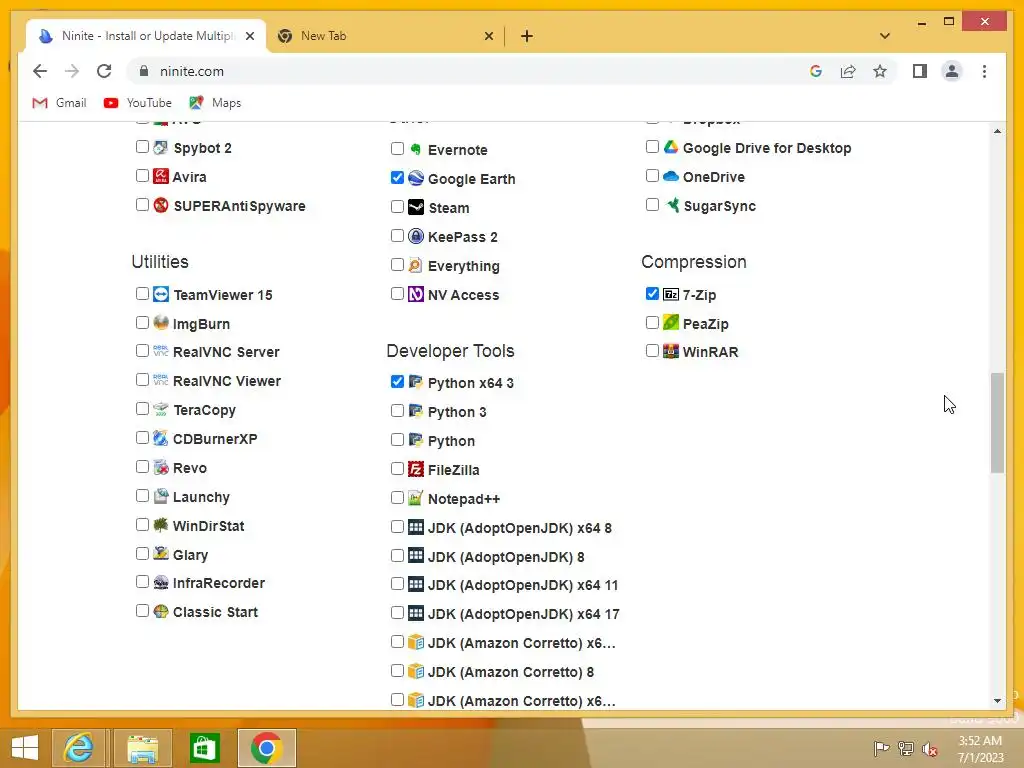The width and height of the screenshot is (1024, 768).
Task: Click the SUPERAntiSpyware icon
Action: click(x=161, y=205)
